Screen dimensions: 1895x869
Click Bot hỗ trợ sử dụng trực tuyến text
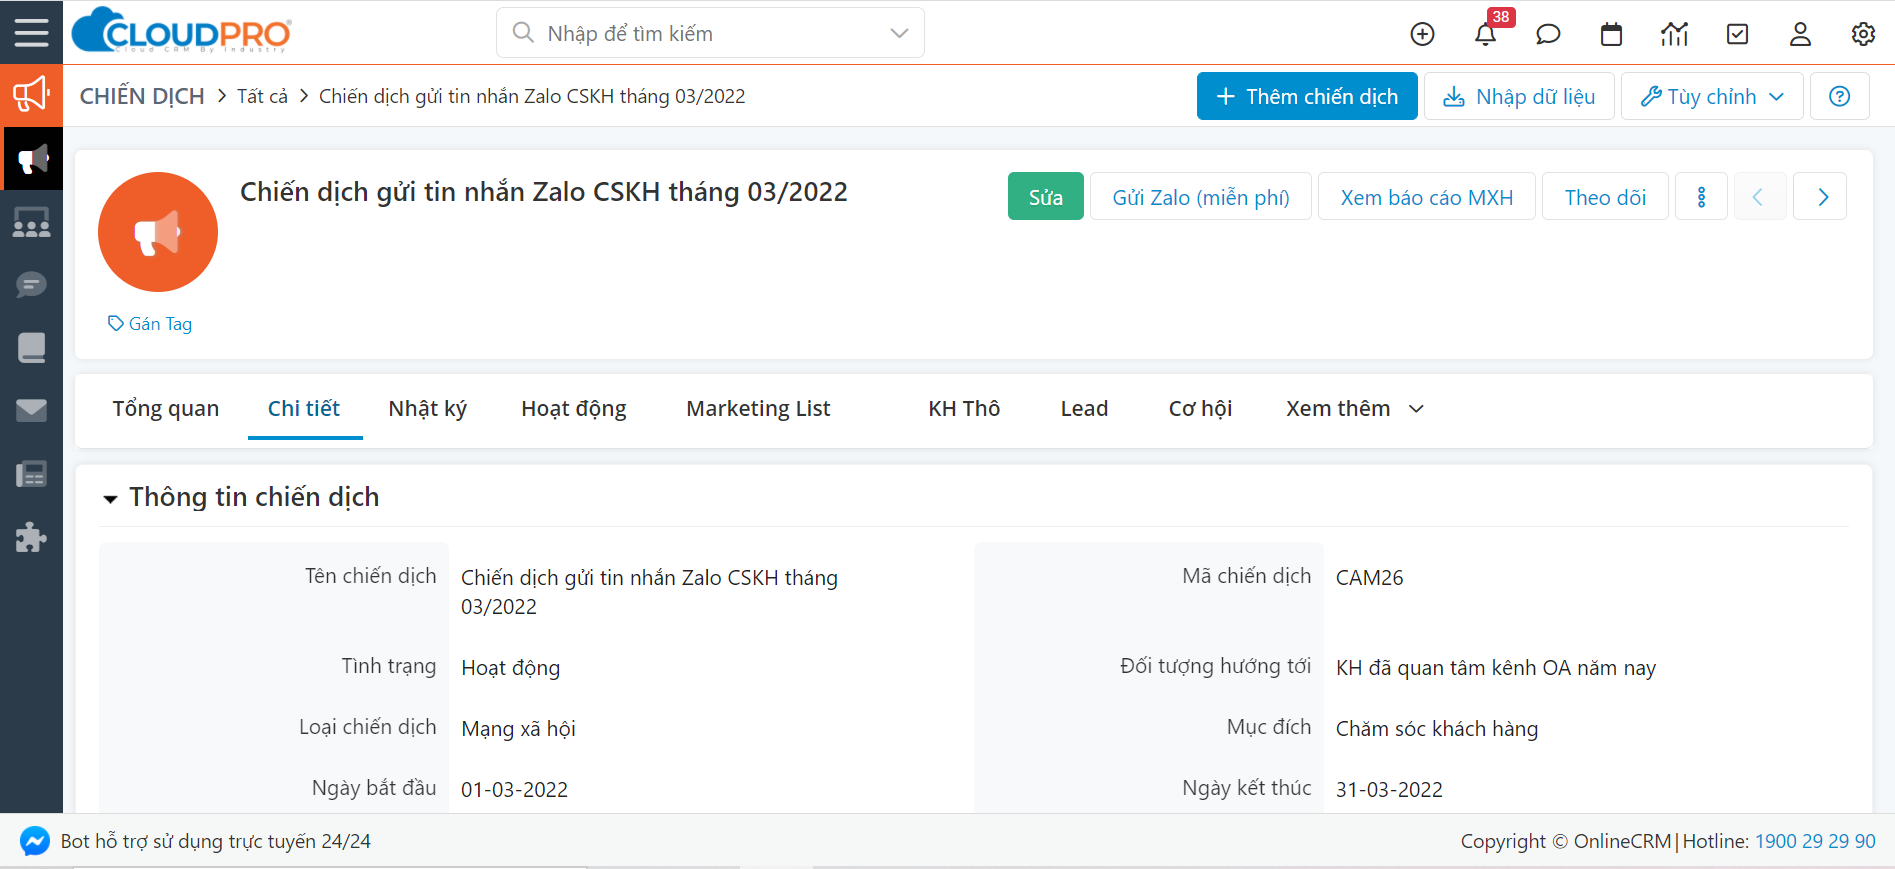pyautogui.click(x=216, y=841)
